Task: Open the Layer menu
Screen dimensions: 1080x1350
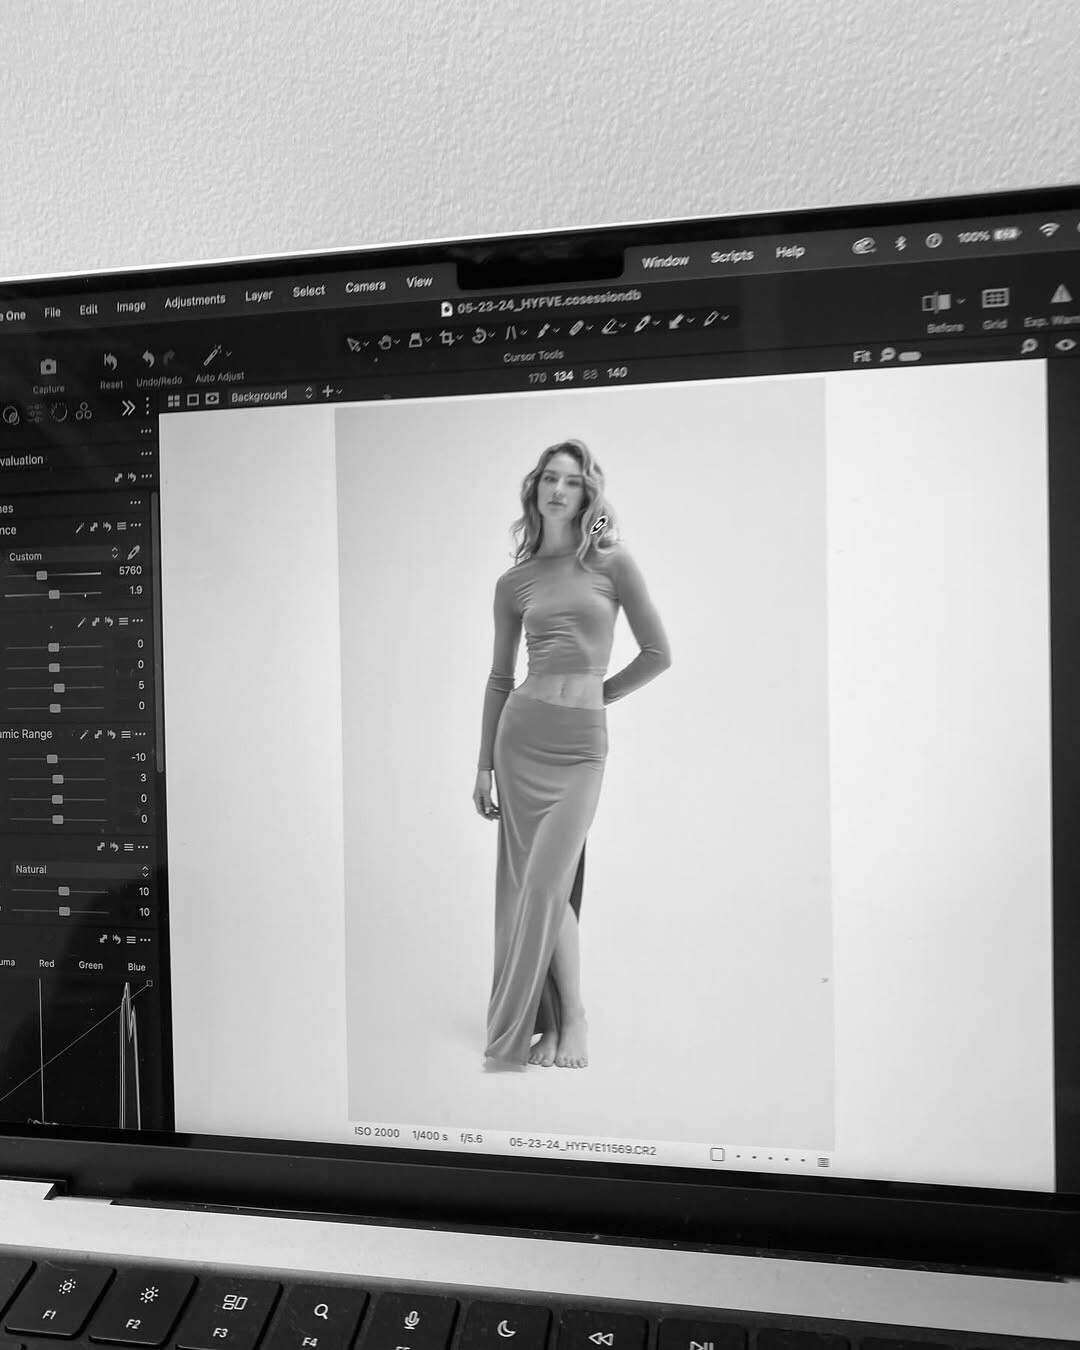Action: (259, 296)
